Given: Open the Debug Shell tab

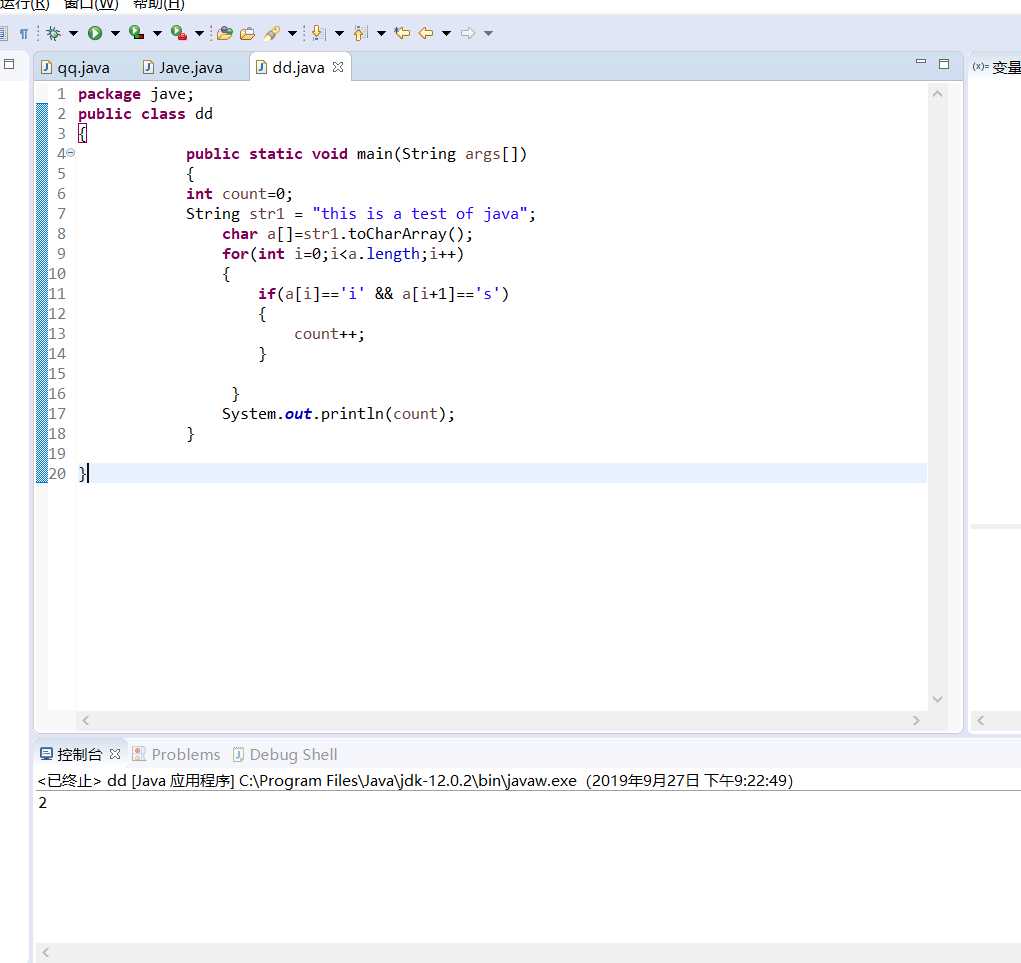Looking at the screenshot, I should coord(285,755).
